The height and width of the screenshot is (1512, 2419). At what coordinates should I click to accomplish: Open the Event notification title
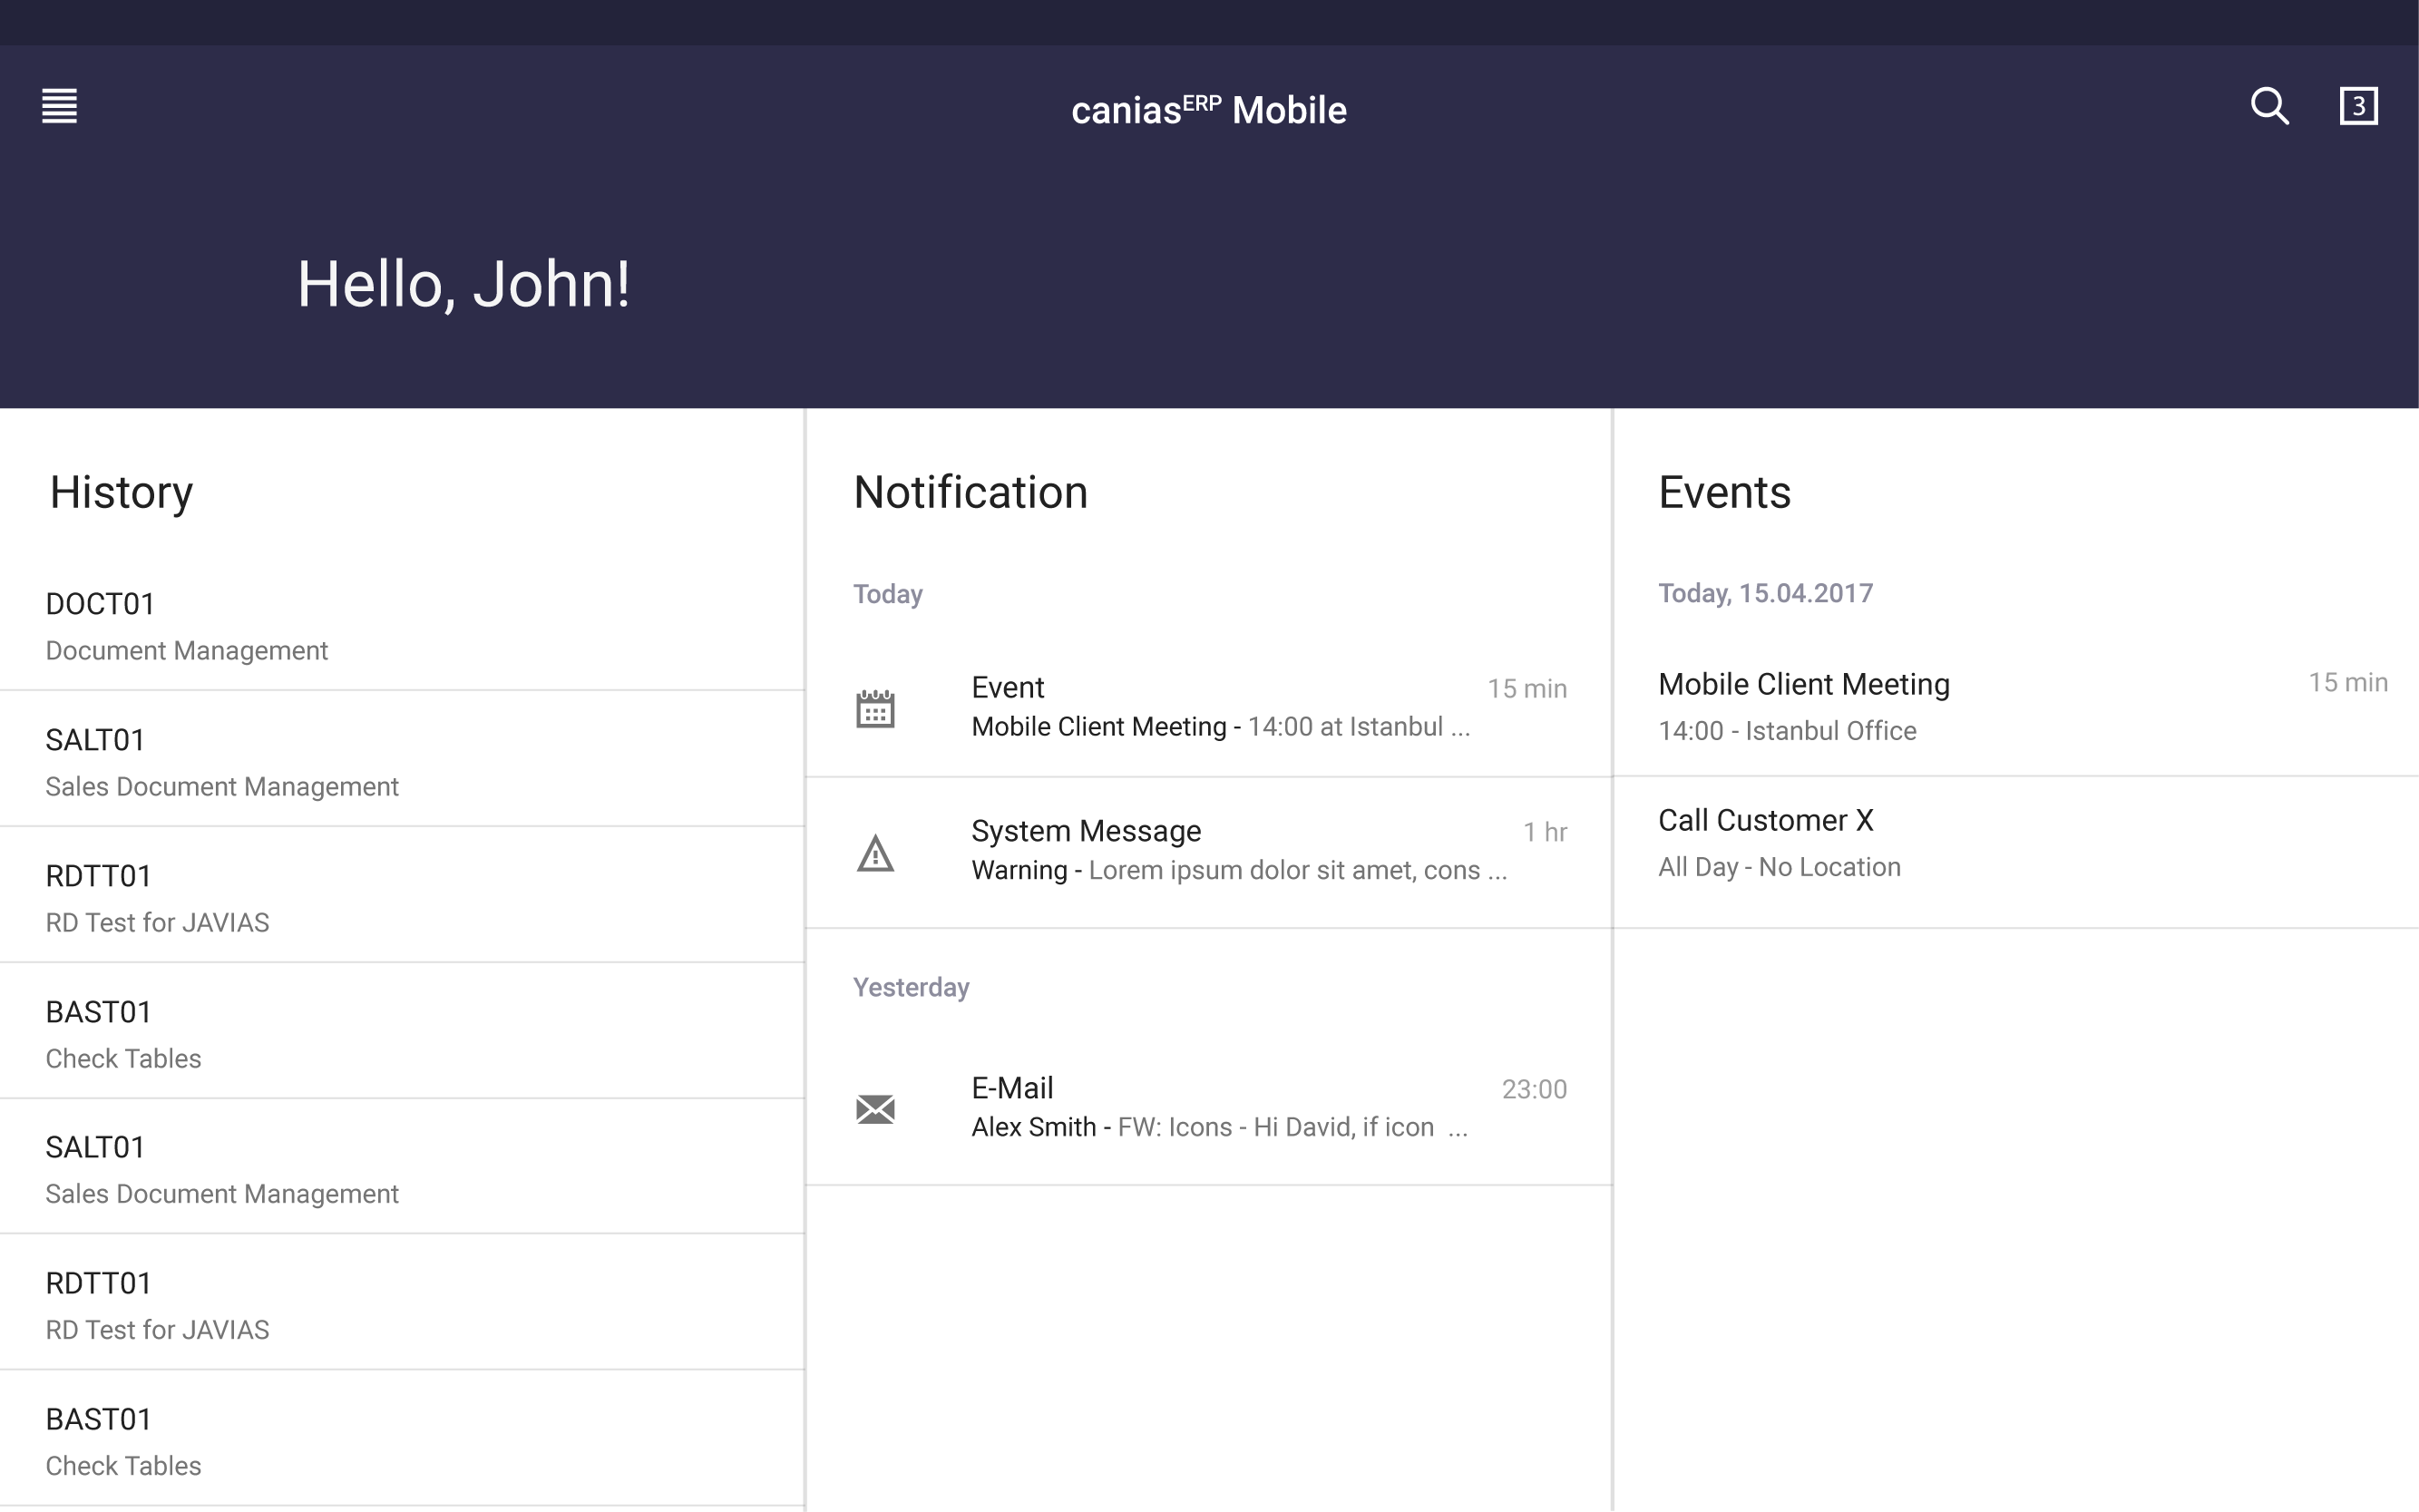click(x=1008, y=687)
